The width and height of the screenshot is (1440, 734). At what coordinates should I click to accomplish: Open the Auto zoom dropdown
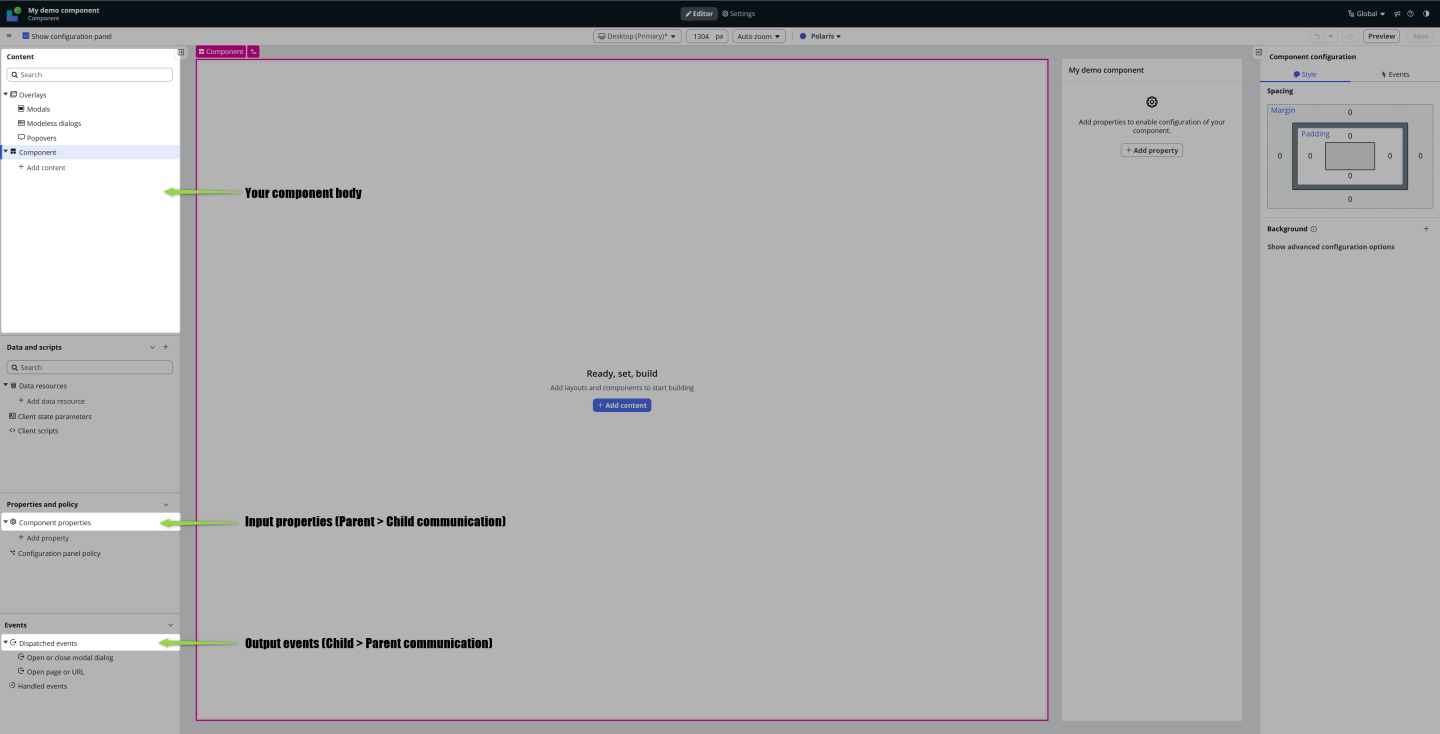coord(757,35)
